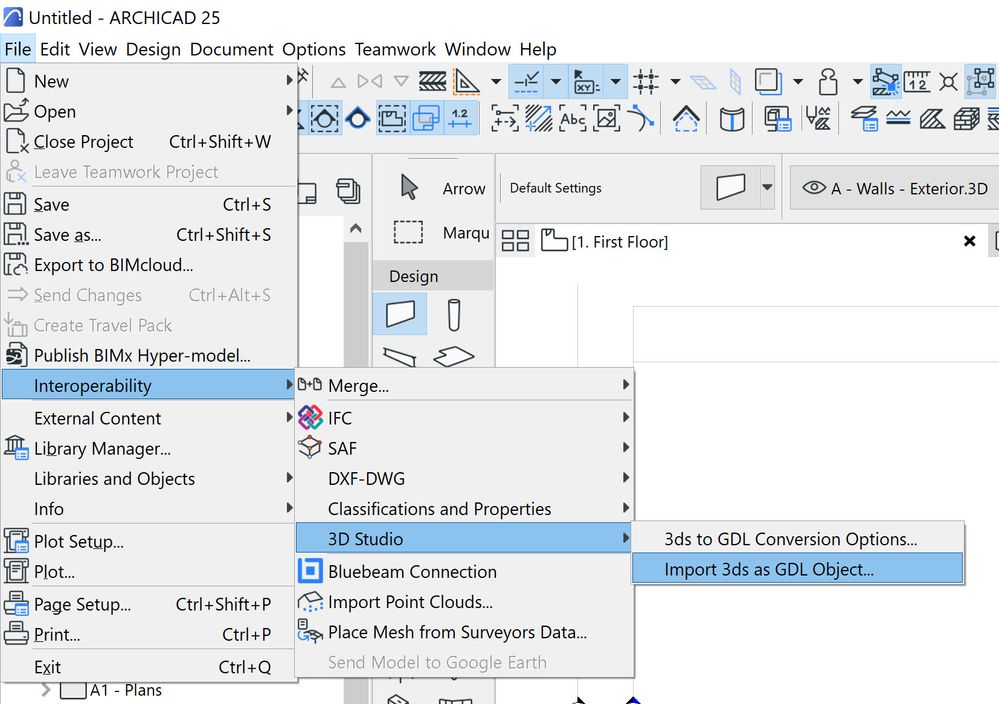This screenshot has width=999, height=704.
Task: Click the panel scroll-up arrow
Action: (x=356, y=229)
